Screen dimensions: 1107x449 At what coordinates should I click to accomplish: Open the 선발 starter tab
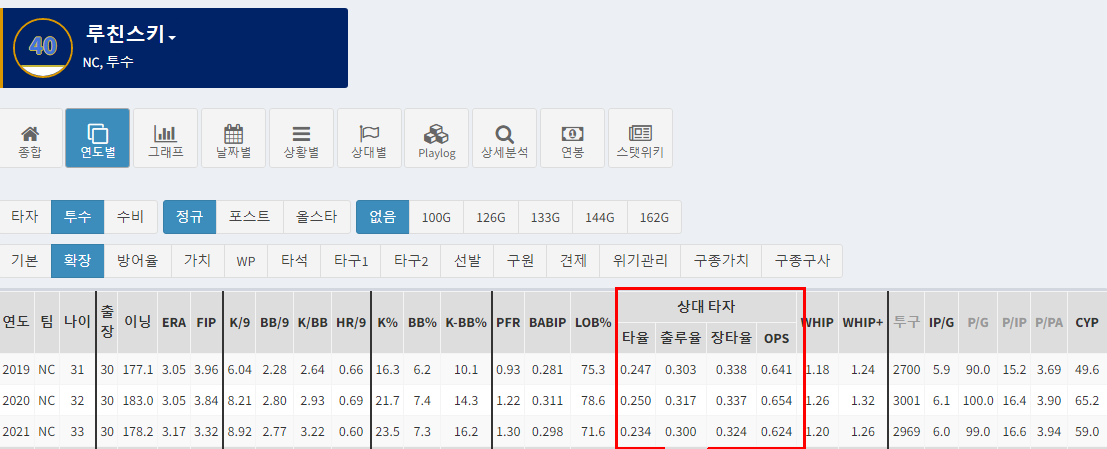click(467, 261)
